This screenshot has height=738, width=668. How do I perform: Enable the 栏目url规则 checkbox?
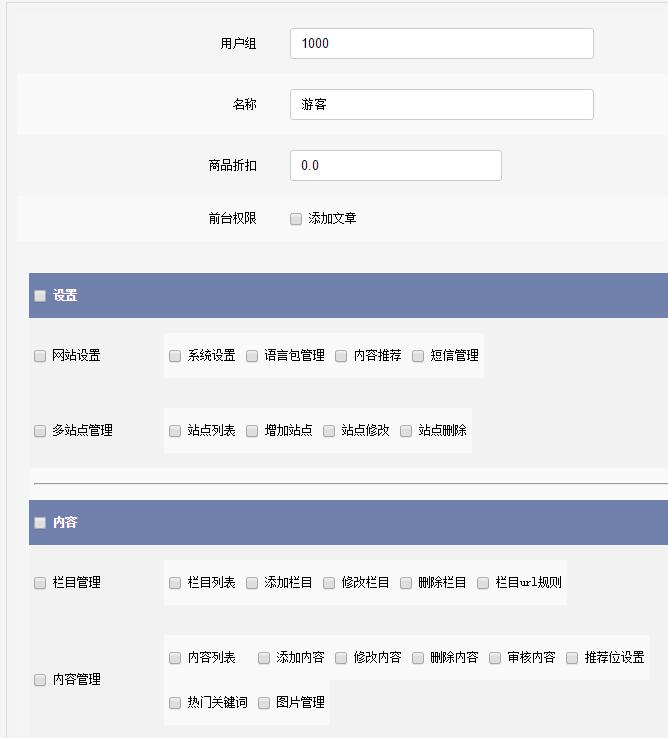(483, 583)
